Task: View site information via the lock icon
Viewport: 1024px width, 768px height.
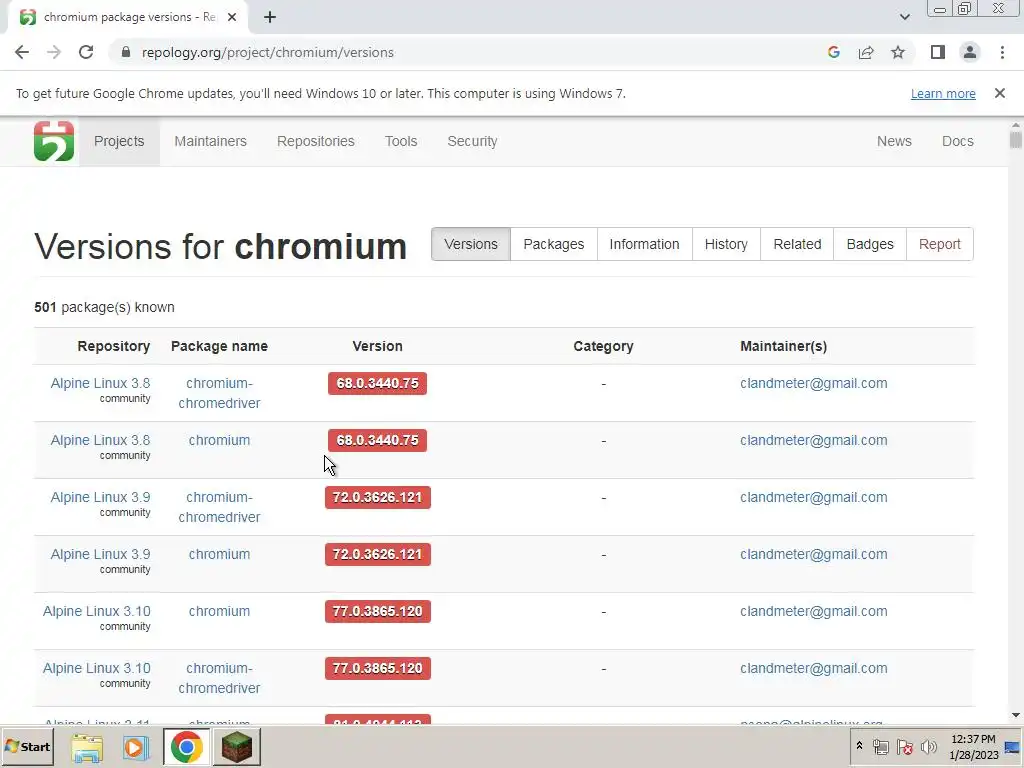Action: (x=126, y=52)
